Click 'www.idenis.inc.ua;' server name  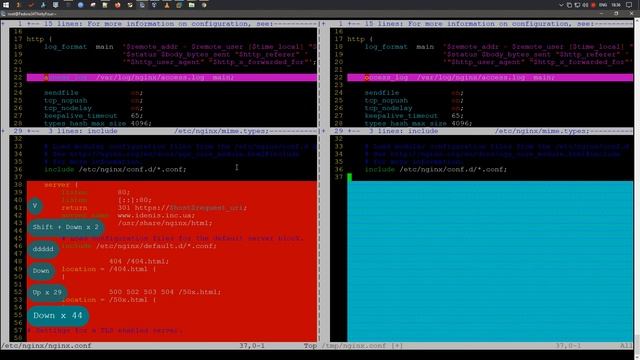156,216
